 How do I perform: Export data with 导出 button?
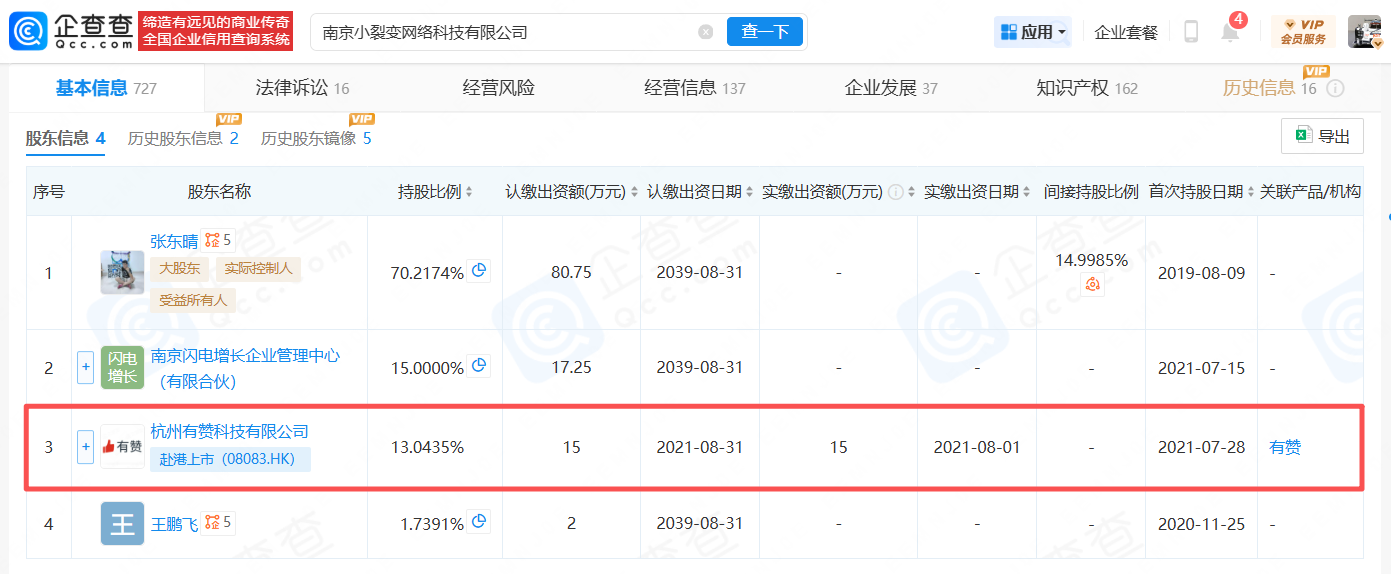click(x=1322, y=137)
